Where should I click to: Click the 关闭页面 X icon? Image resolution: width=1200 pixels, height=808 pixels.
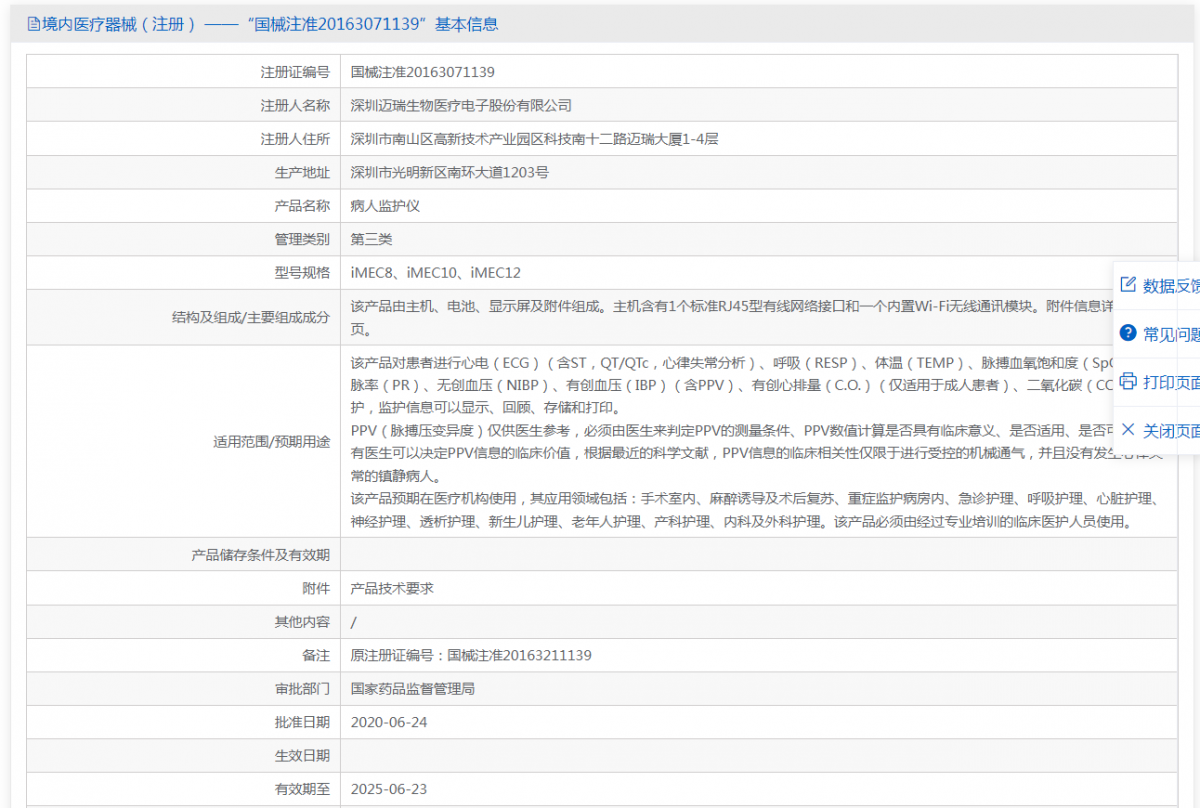click(1128, 430)
